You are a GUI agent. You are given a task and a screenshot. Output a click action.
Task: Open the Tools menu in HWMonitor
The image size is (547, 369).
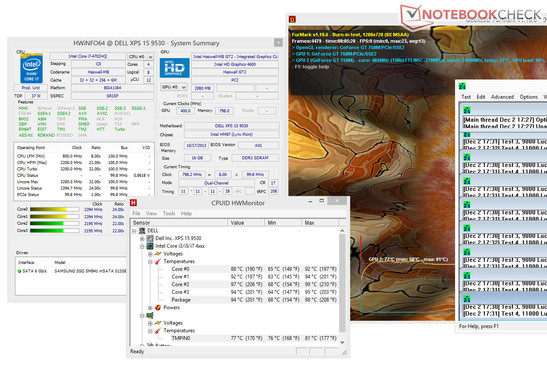(169, 213)
